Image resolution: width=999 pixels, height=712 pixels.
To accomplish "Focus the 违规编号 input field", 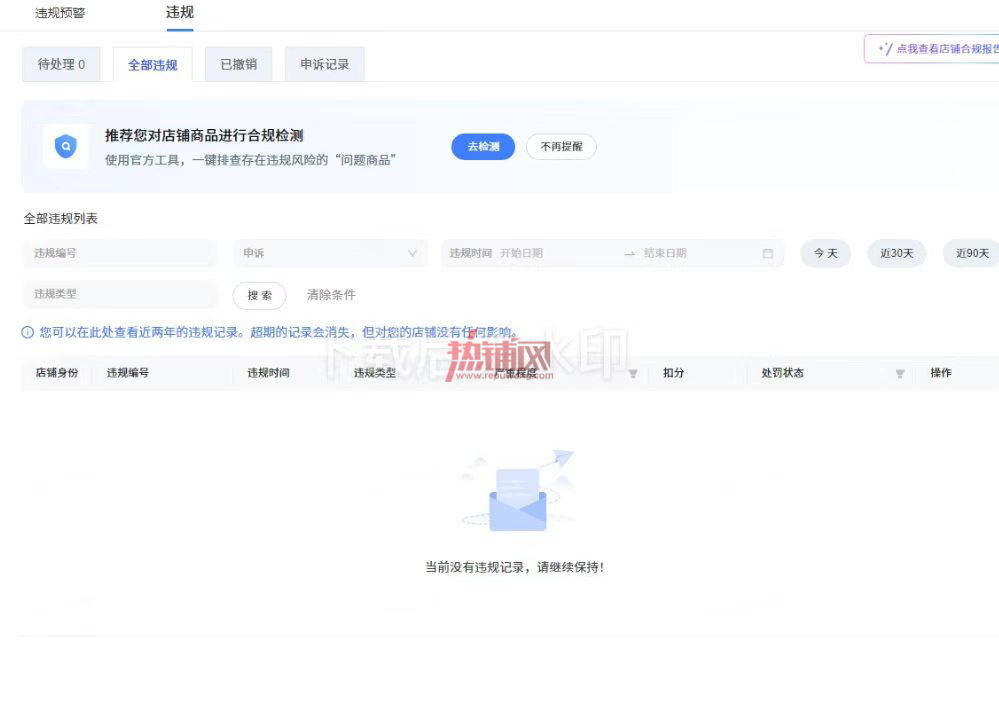I will pos(119,253).
